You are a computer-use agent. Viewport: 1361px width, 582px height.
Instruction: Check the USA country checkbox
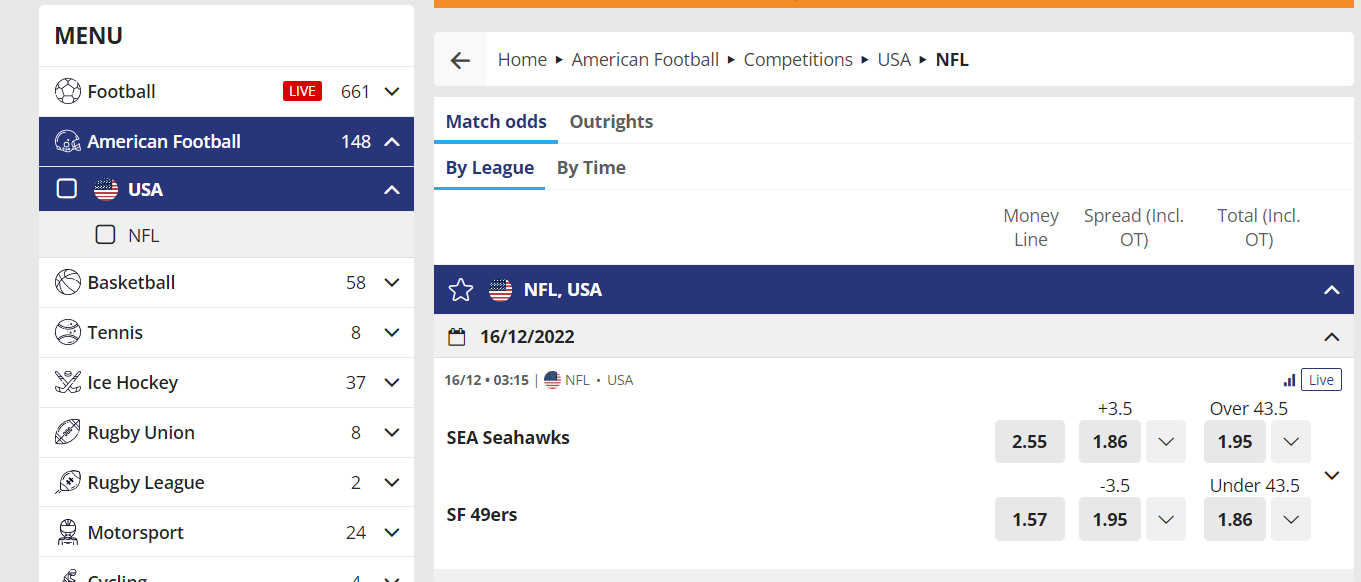[x=67, y=188]
